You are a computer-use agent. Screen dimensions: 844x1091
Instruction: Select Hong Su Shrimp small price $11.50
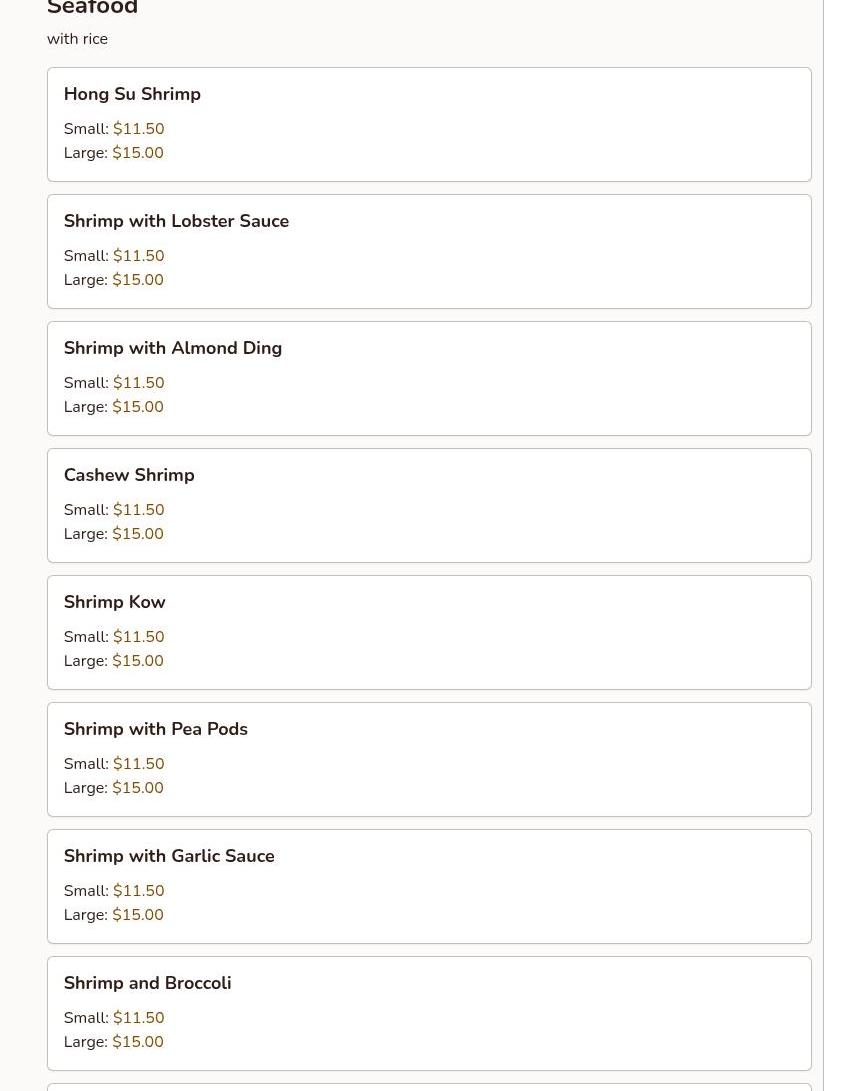pos(138,129)
